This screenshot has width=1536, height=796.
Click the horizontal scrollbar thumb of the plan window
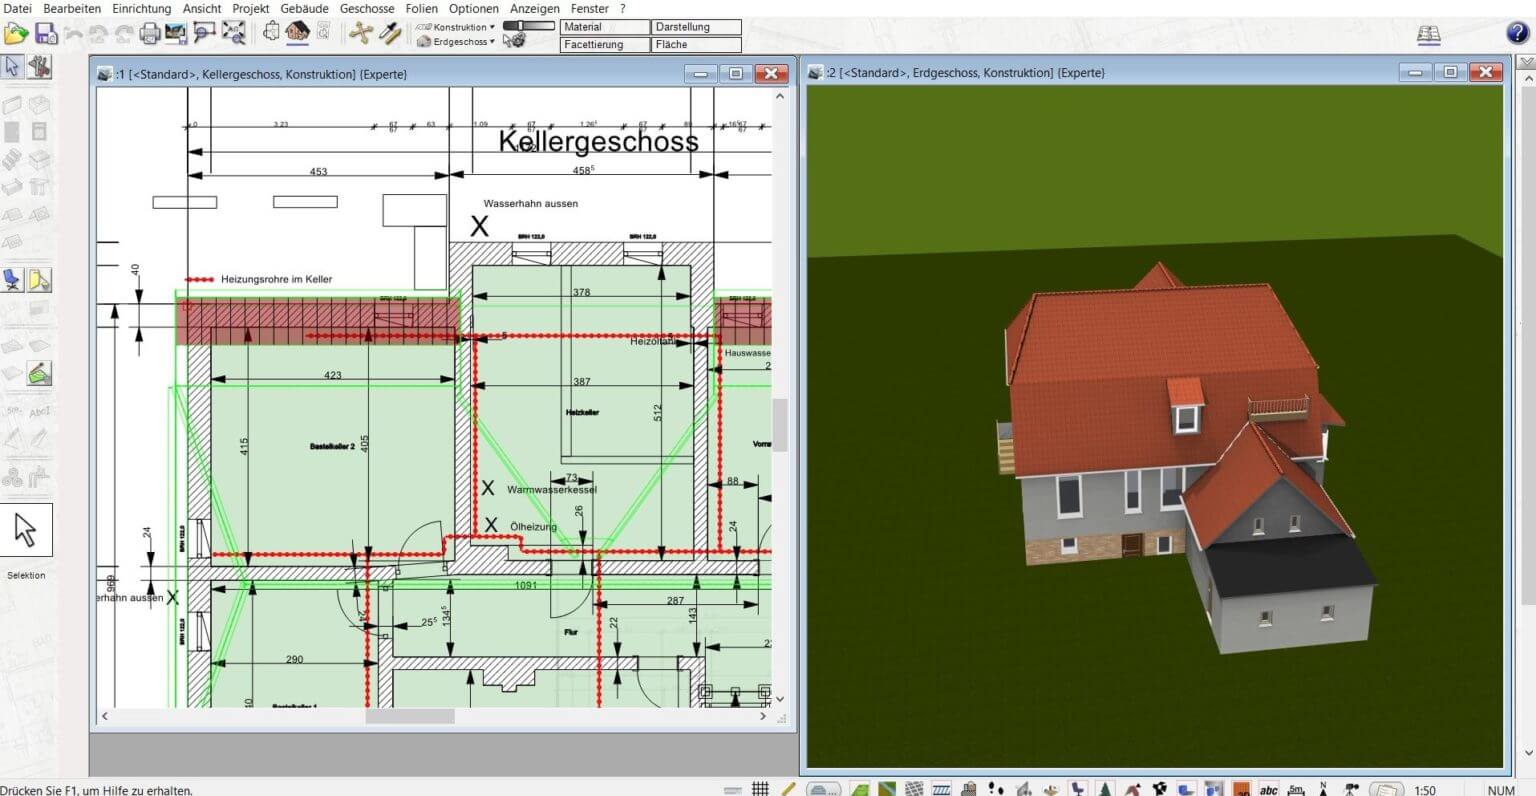tap(410, 716)
